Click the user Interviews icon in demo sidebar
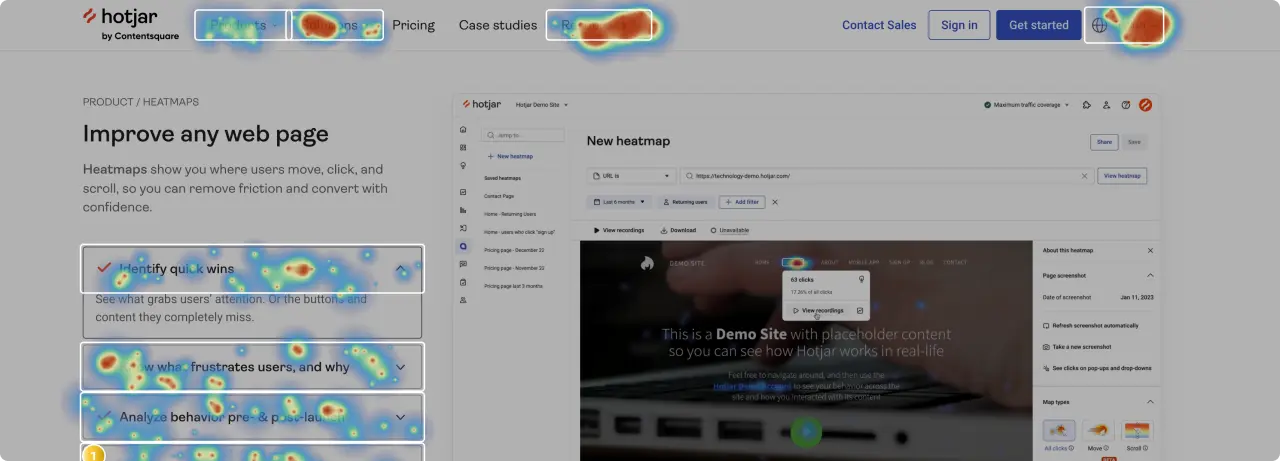The image size is (1280, 461). point(462,300)
